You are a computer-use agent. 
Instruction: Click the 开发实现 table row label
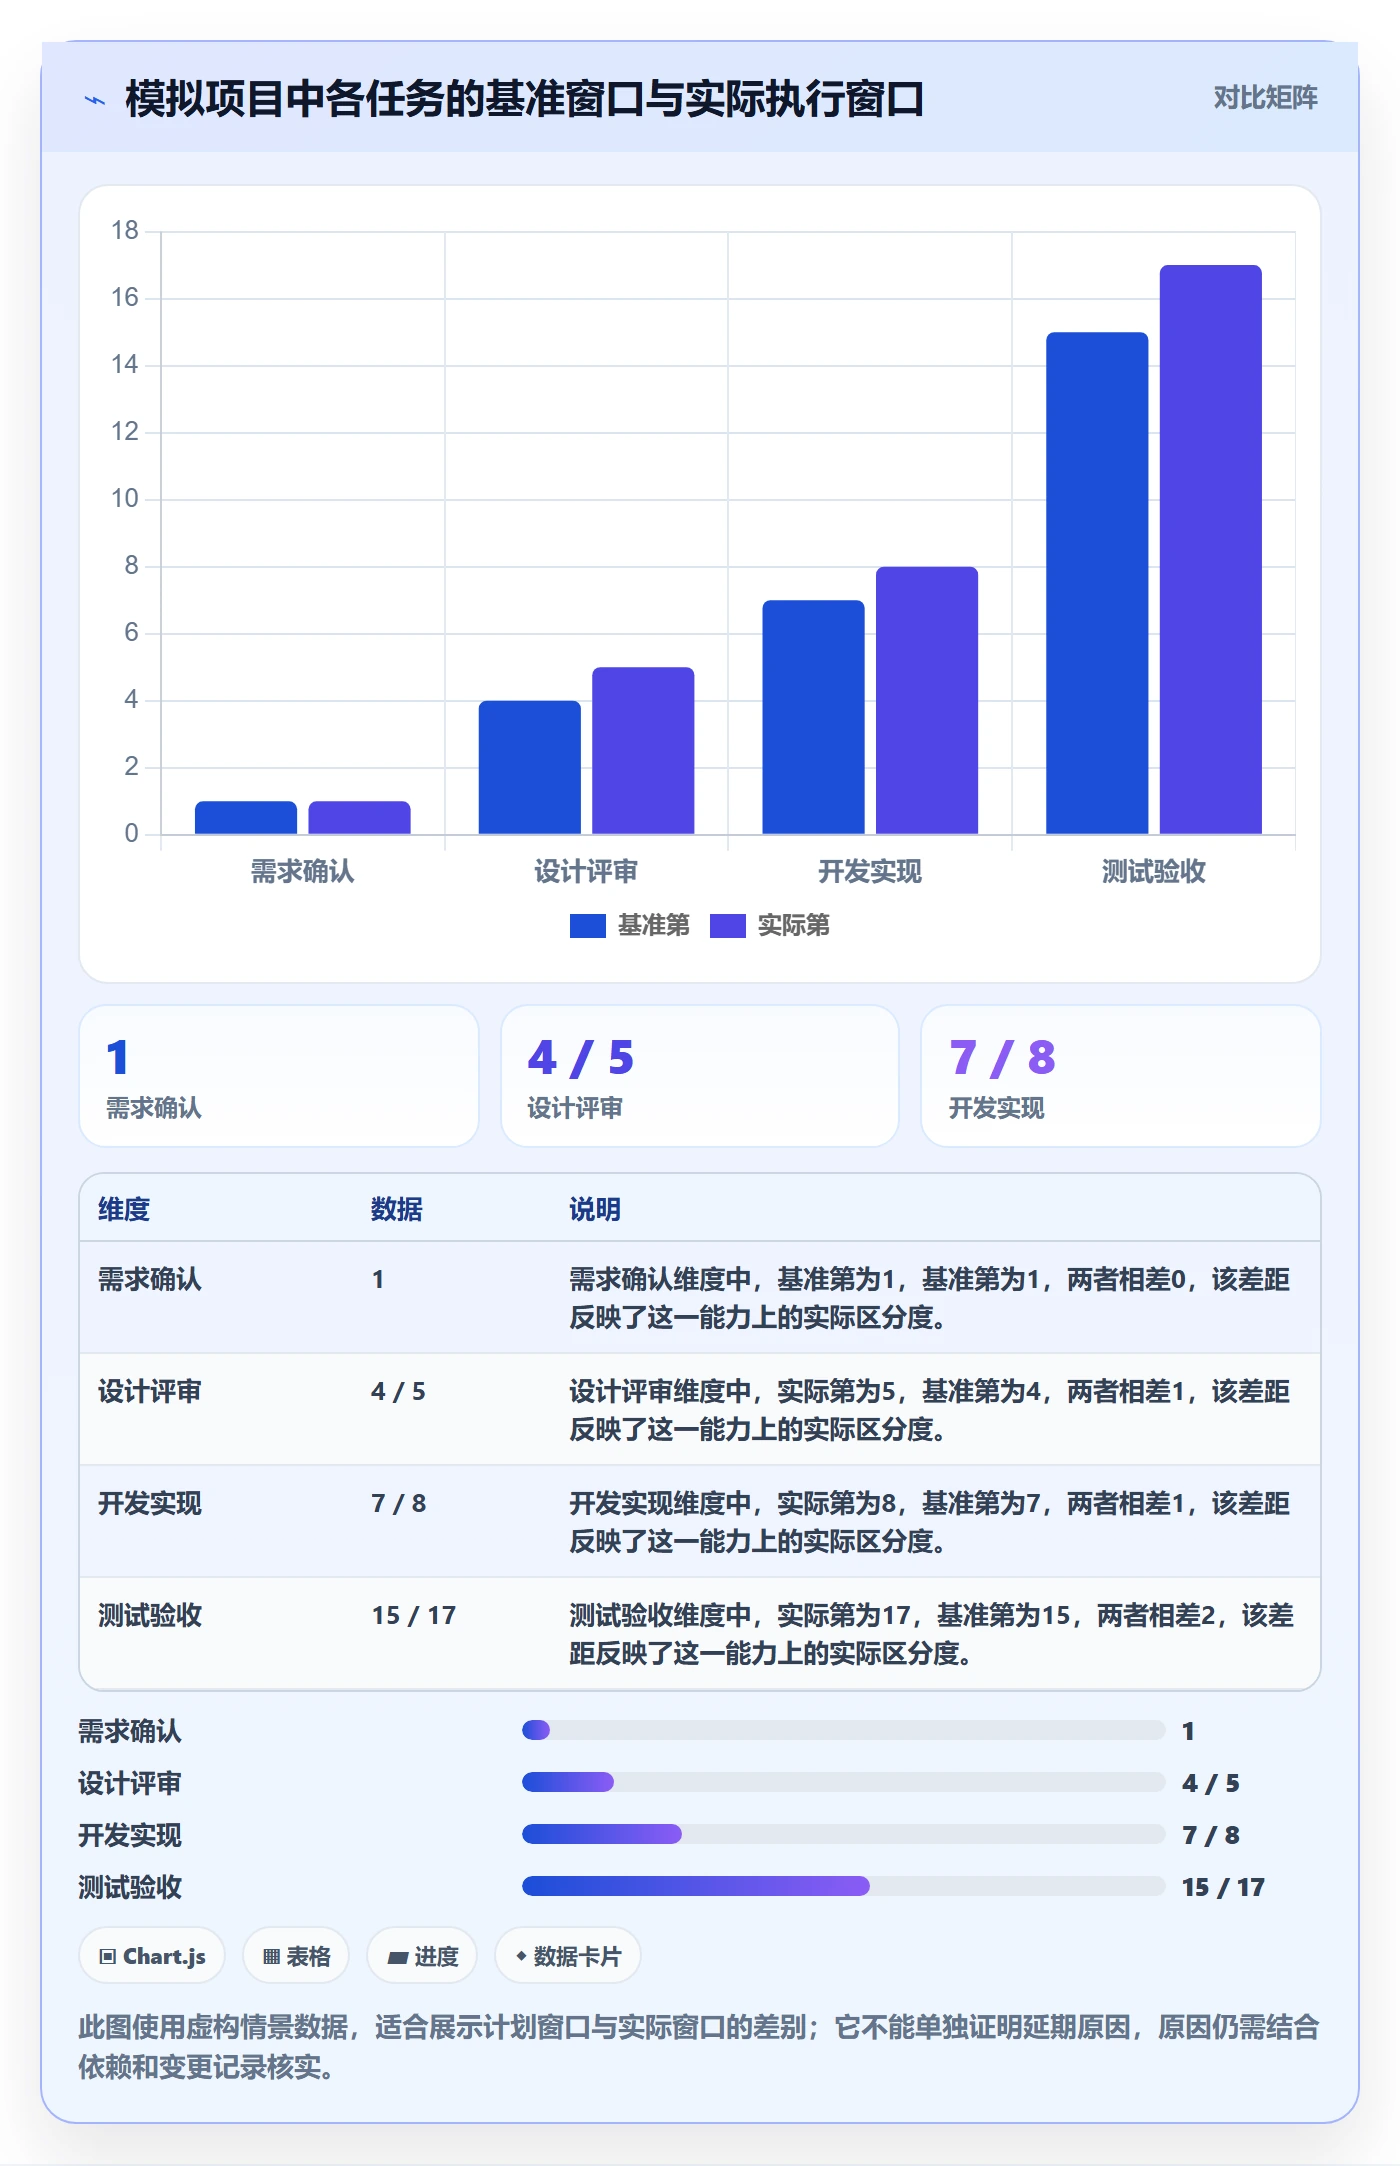pos(150,1503)
